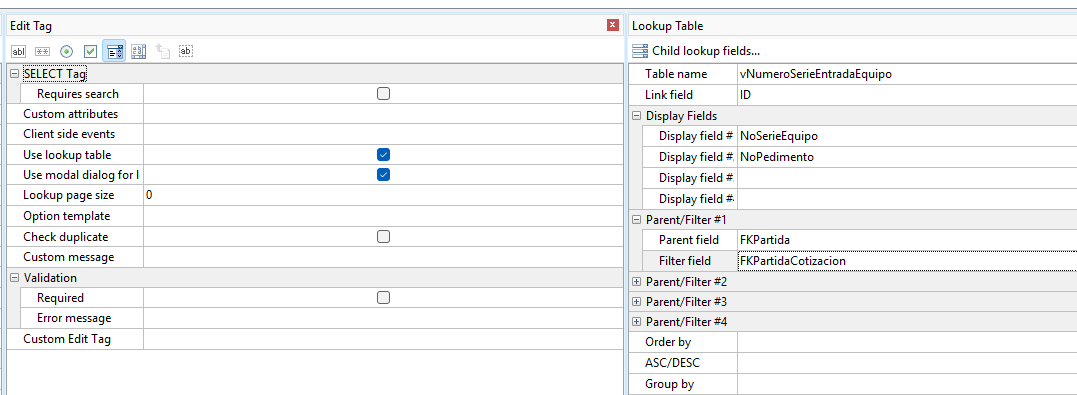The height and width of the screenshot is (395, 1077).
Task: Enable the Required validation checkbox
Action: (383, 297)
